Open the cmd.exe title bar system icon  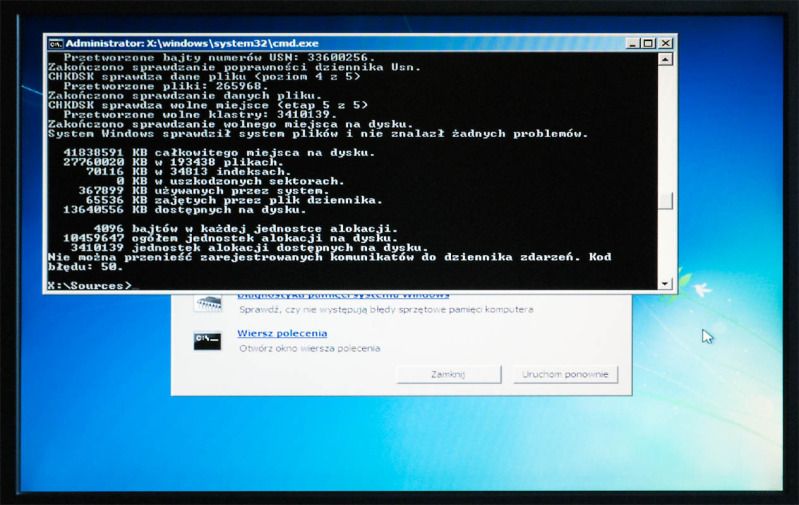click(56, 43)
